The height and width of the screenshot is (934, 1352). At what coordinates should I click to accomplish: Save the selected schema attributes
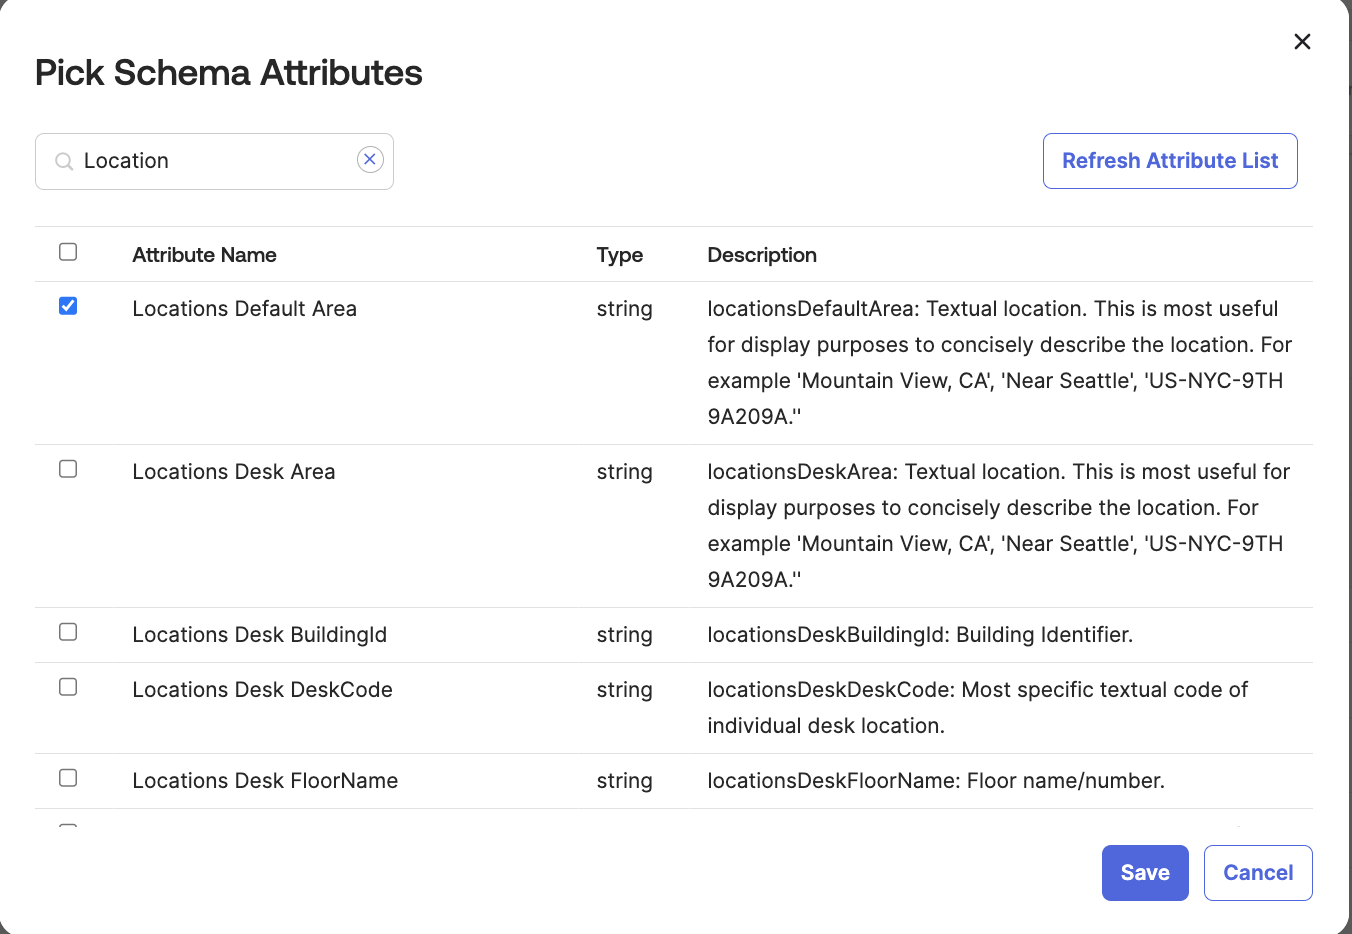(x=1145, y=873)
